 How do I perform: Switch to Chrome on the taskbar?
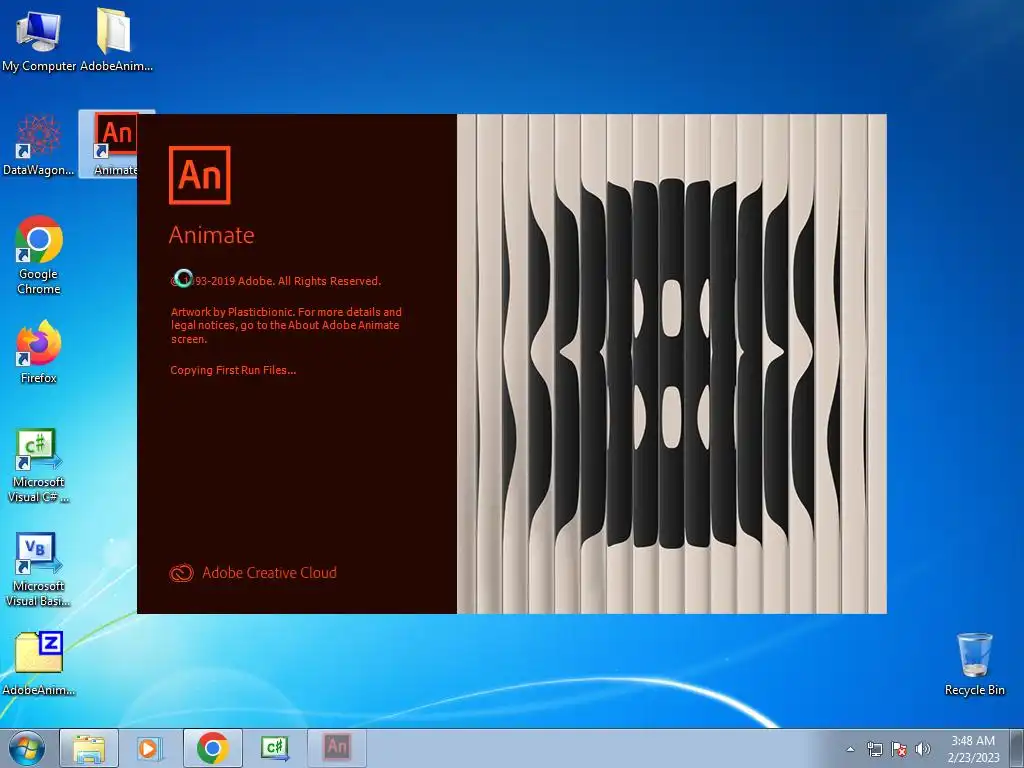click(212, 748)
